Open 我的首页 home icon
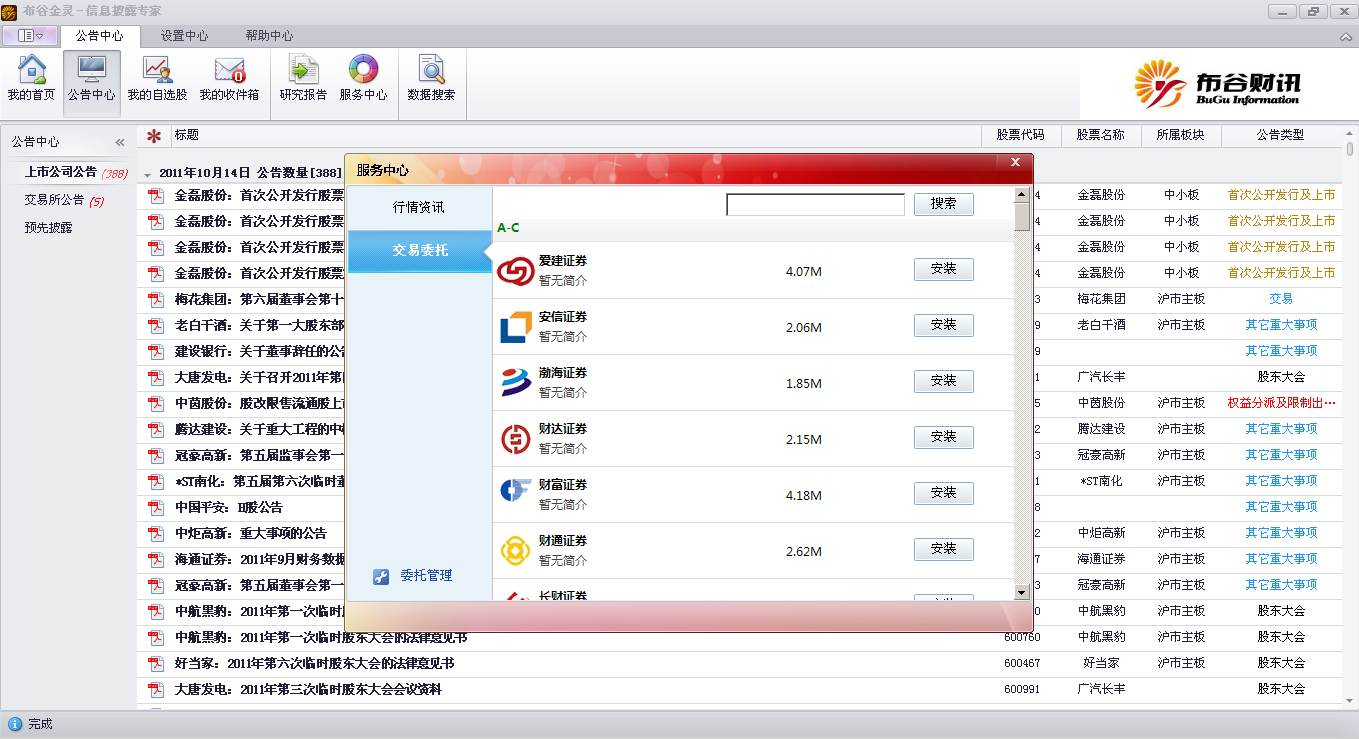Viewport: 1359px width, 739px height. coord(31,70)
